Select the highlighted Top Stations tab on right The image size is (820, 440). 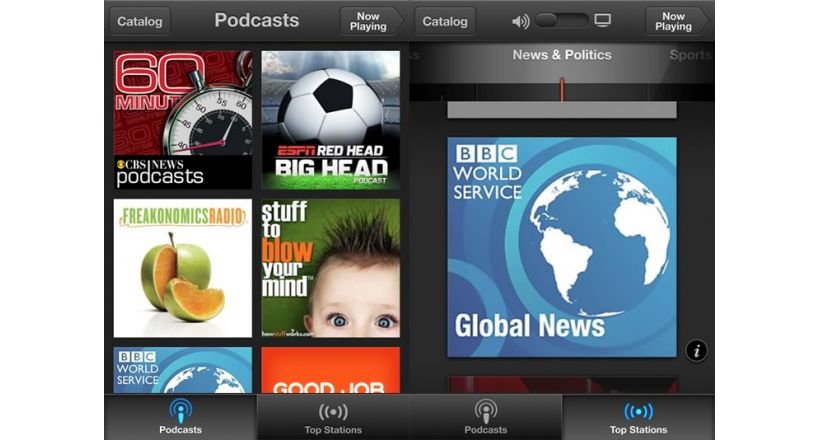tap(639, 417)
